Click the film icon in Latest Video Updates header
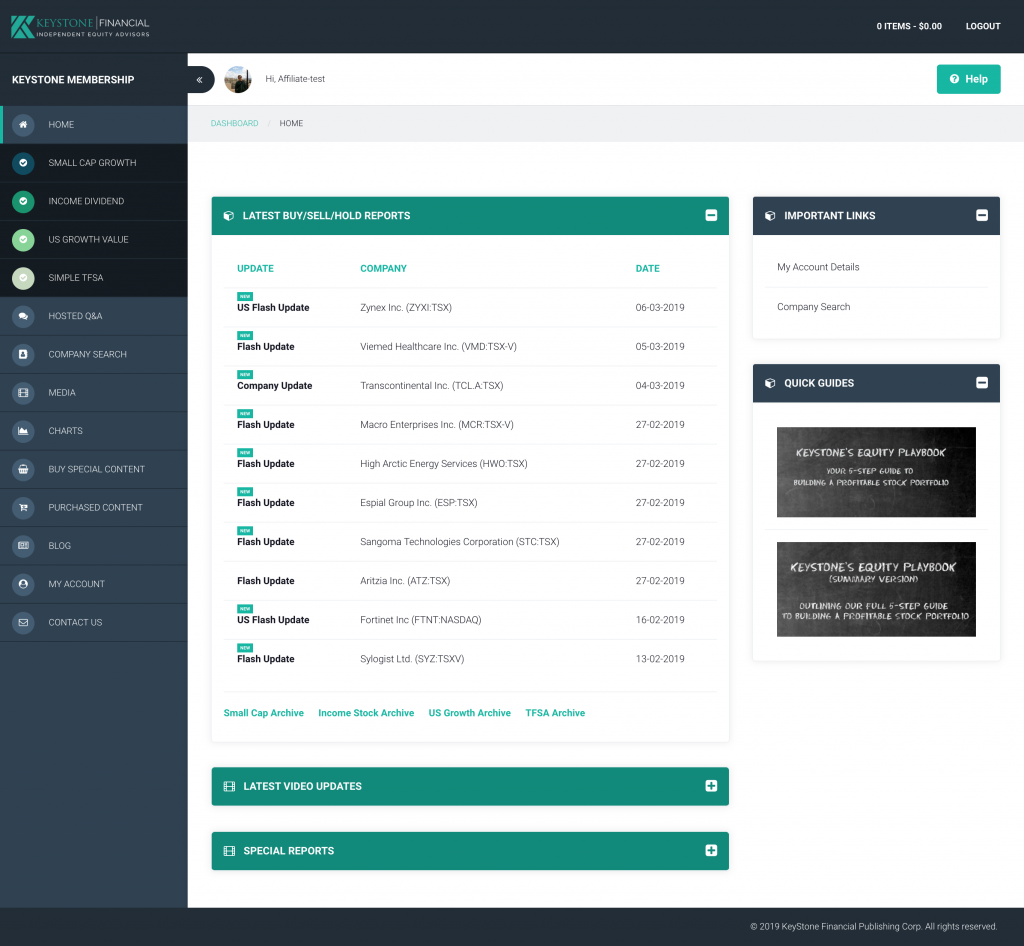 point(229,786)
